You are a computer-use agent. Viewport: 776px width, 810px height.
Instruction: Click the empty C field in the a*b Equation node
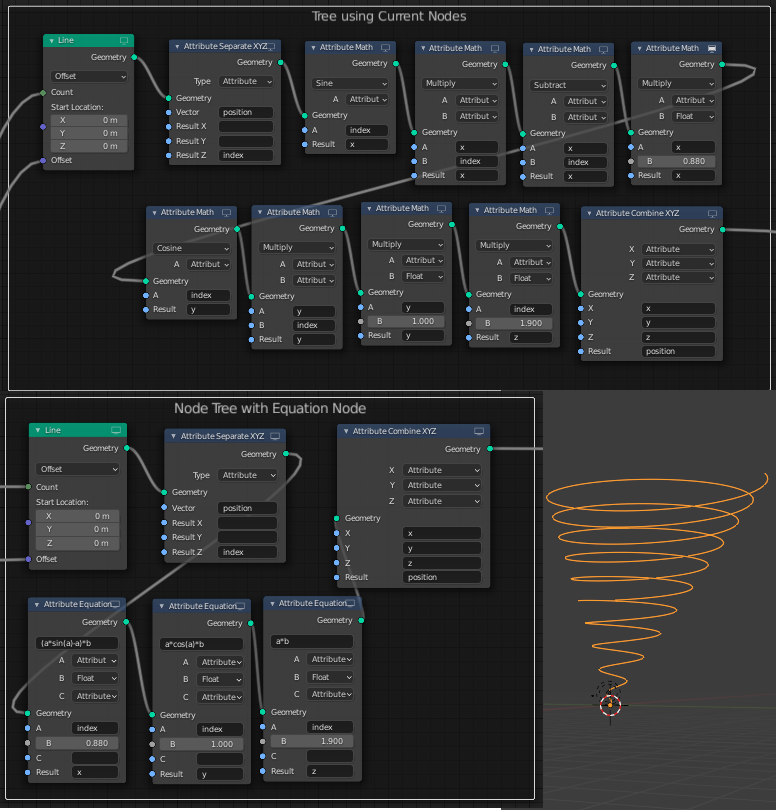point(330,756)
